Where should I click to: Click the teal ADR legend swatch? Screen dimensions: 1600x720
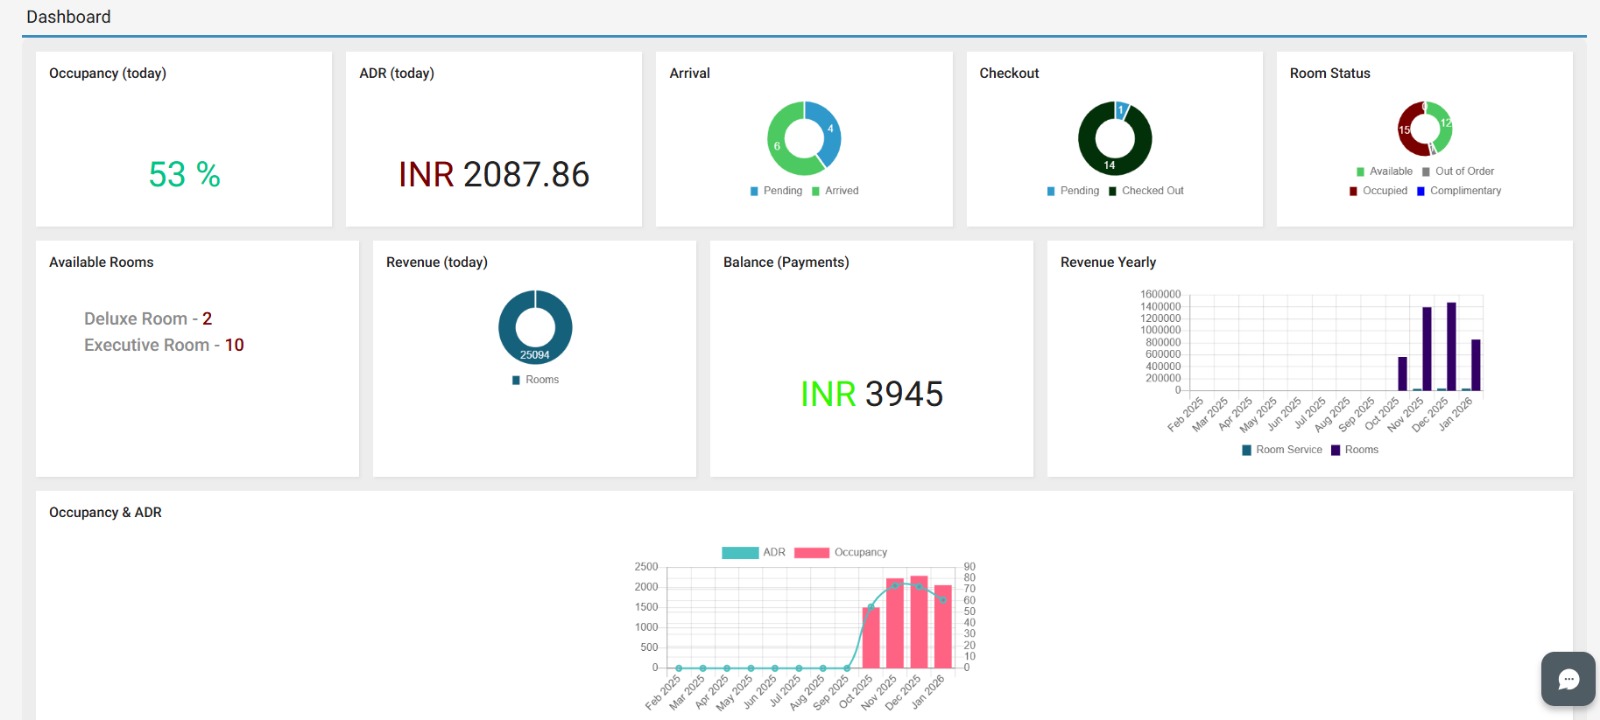coord(740,553)
